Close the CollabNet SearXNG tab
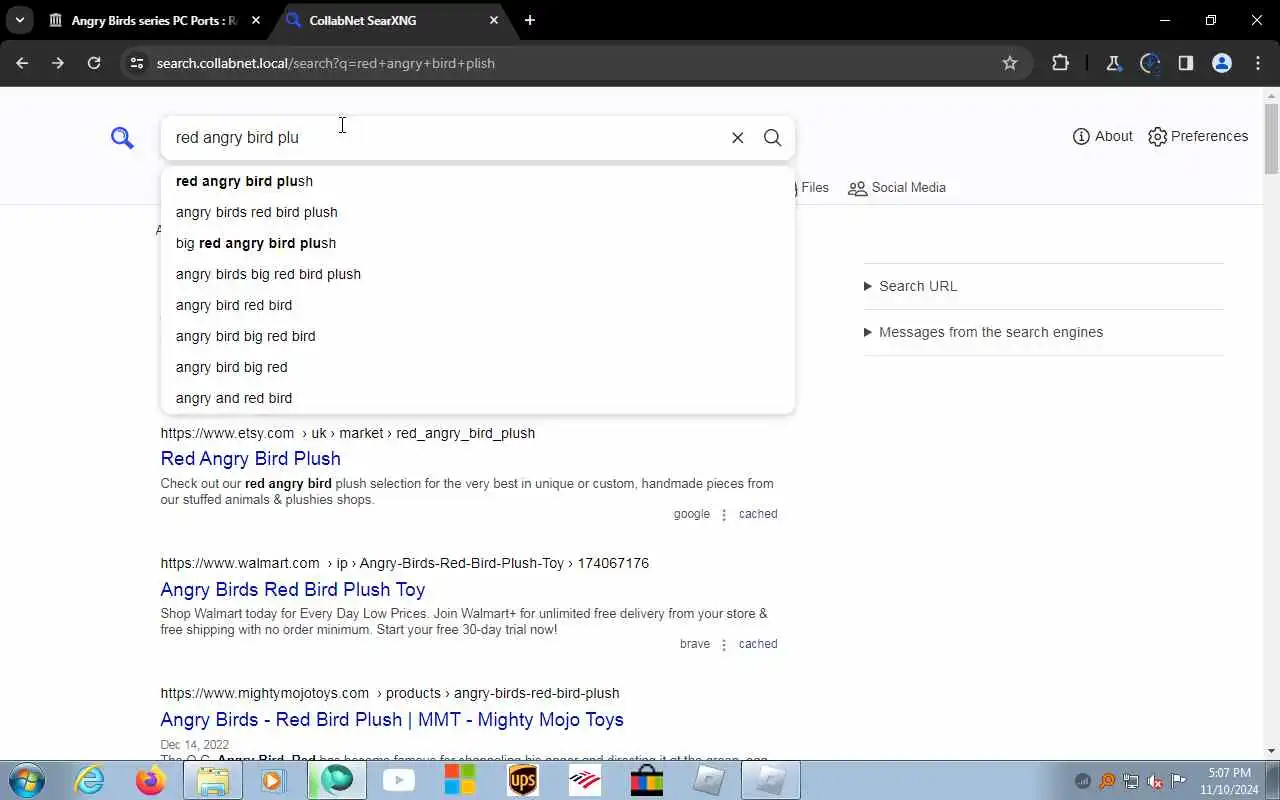 pos(494,20)
